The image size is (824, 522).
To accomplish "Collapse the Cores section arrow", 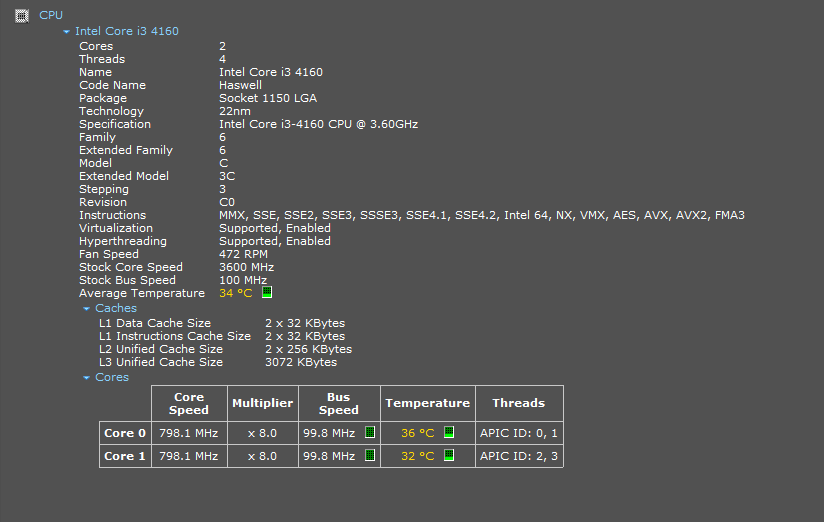I will click(x=87, y=377).
